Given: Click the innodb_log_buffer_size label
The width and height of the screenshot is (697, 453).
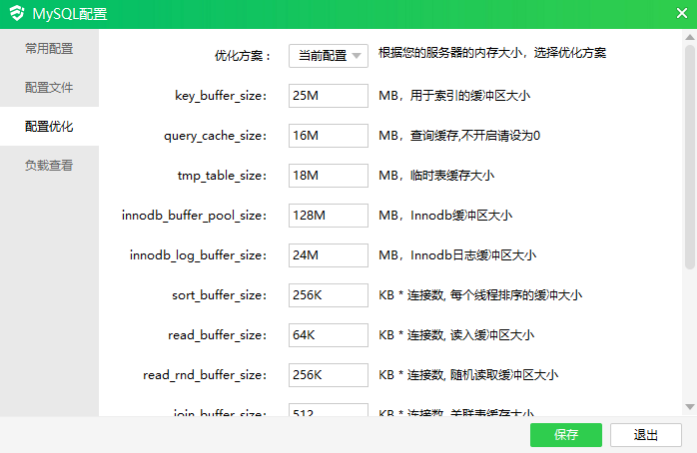Looking at the screenshot, I should coord(198,256).
